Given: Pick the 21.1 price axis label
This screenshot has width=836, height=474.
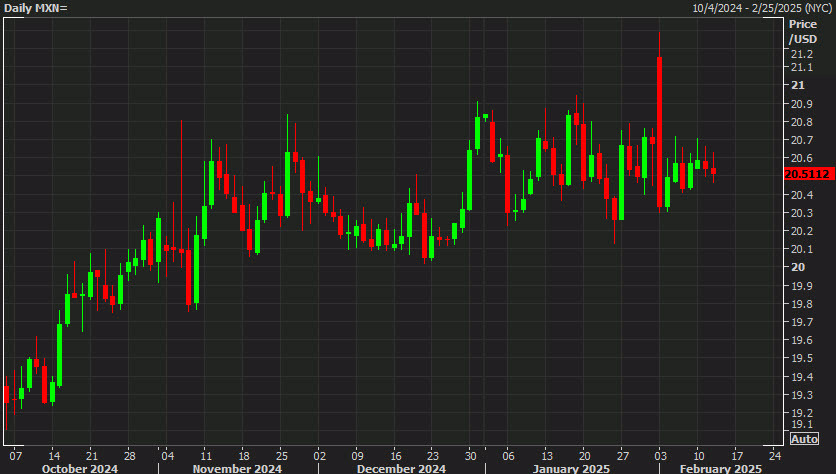Looking at the screenshot, I should click(x=802, y=68).
